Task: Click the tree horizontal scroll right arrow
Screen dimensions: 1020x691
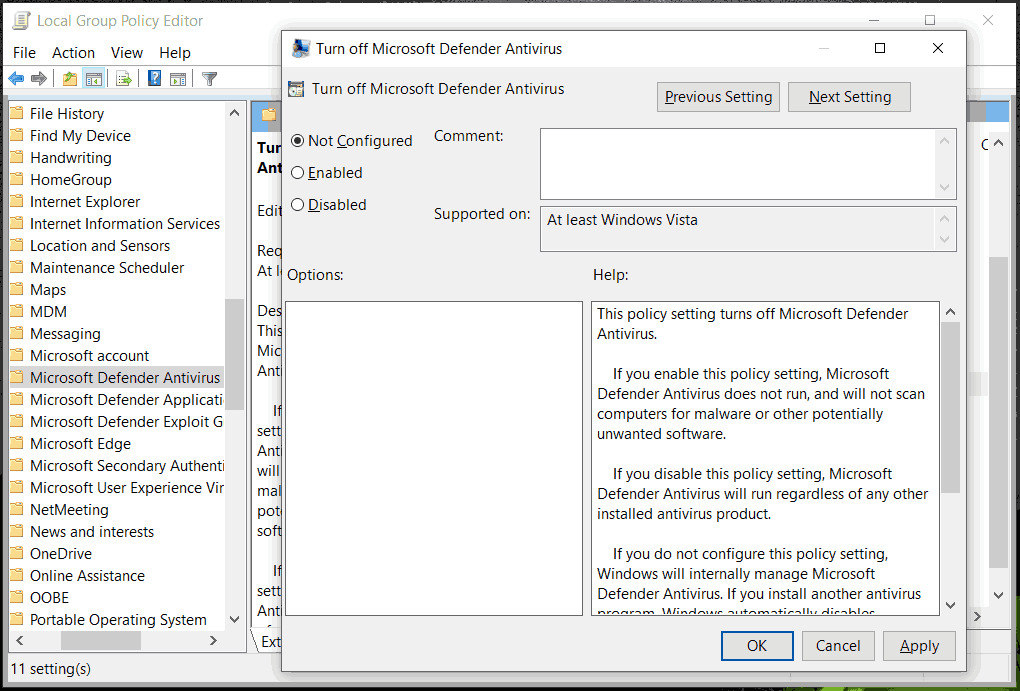Action: (213, 640)
